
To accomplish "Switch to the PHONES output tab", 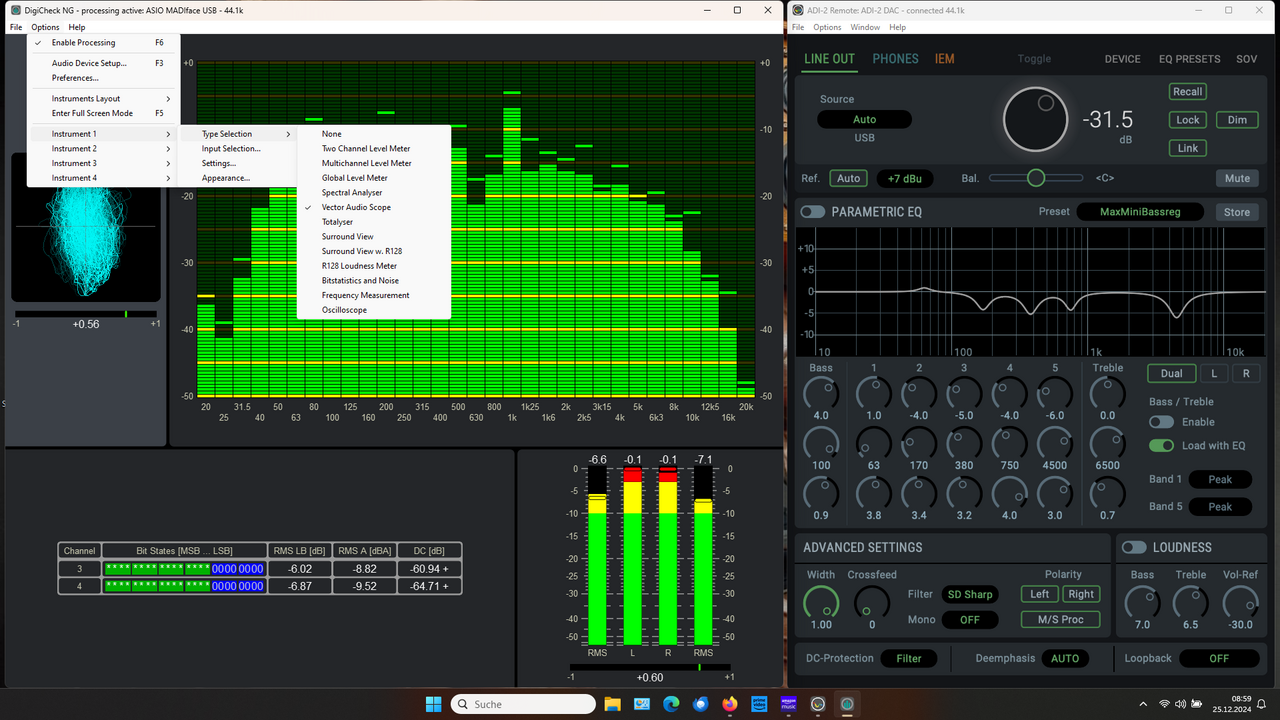I will [895, 59].
